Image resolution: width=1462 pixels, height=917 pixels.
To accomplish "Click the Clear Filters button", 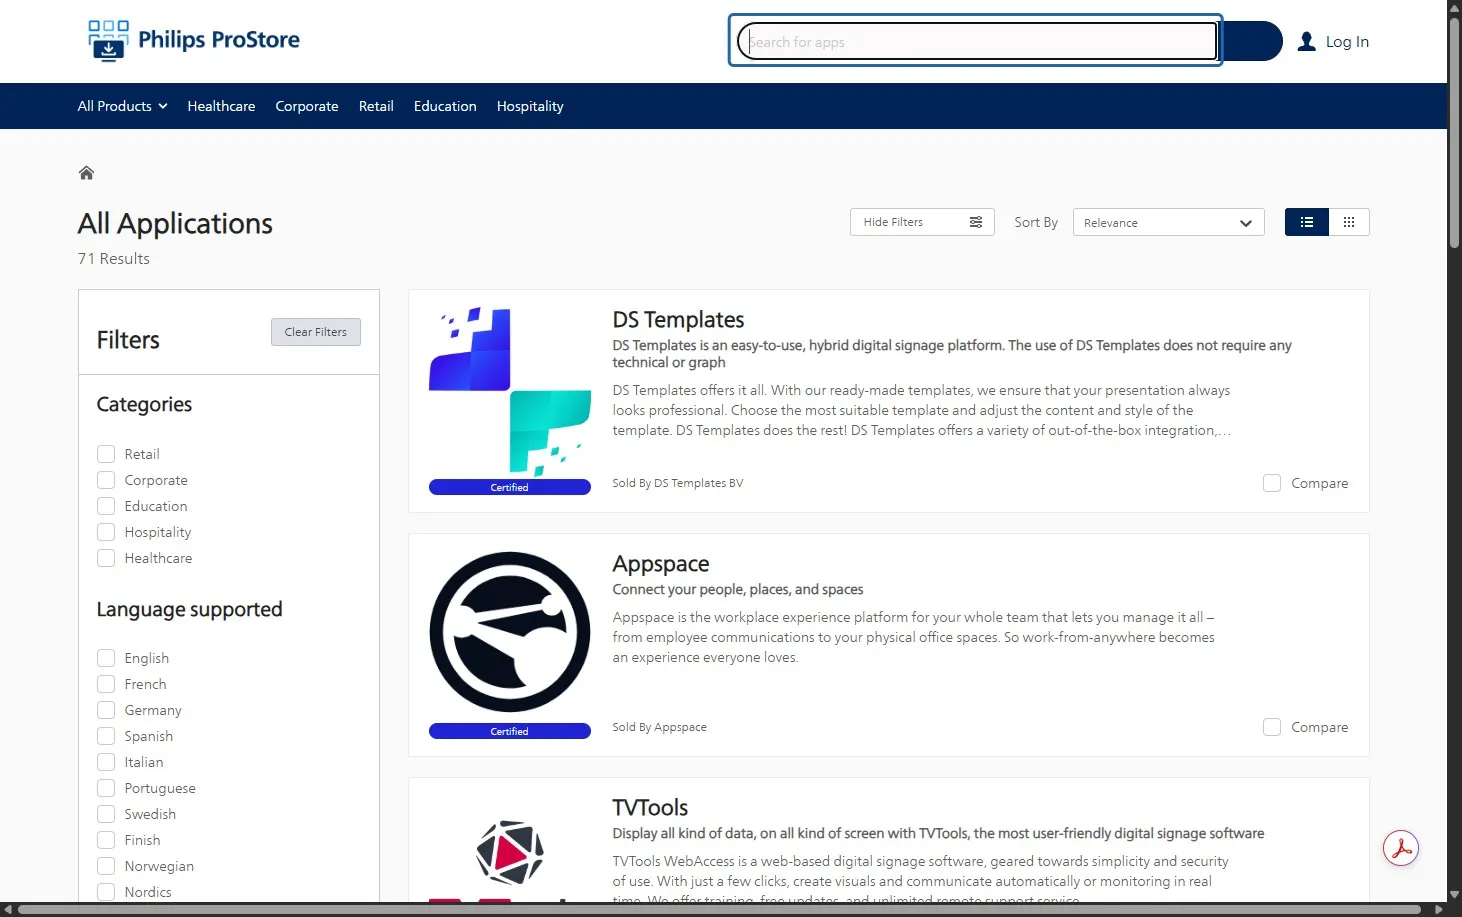I will [x=316, y=332].
